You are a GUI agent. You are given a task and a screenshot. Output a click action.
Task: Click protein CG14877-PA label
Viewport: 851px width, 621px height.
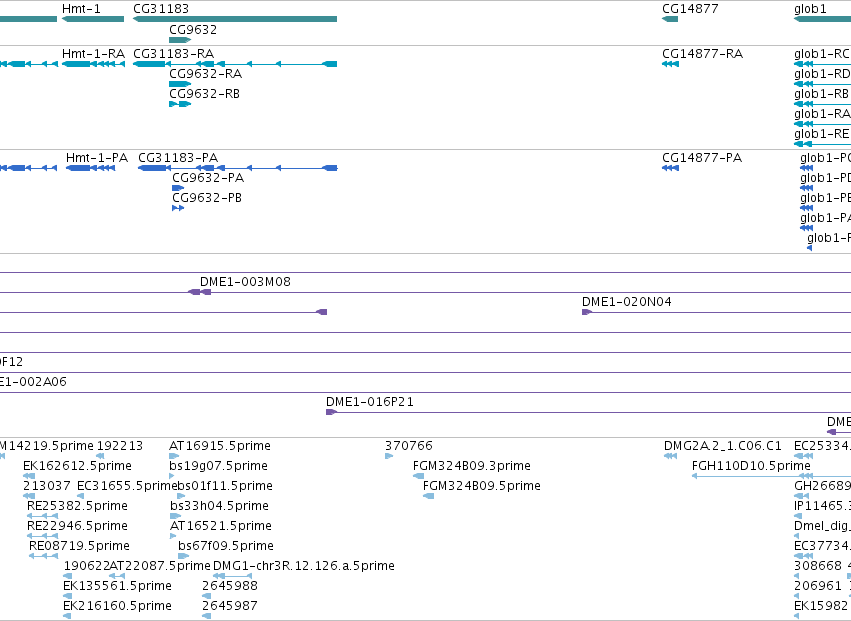(x=702, y=158)
